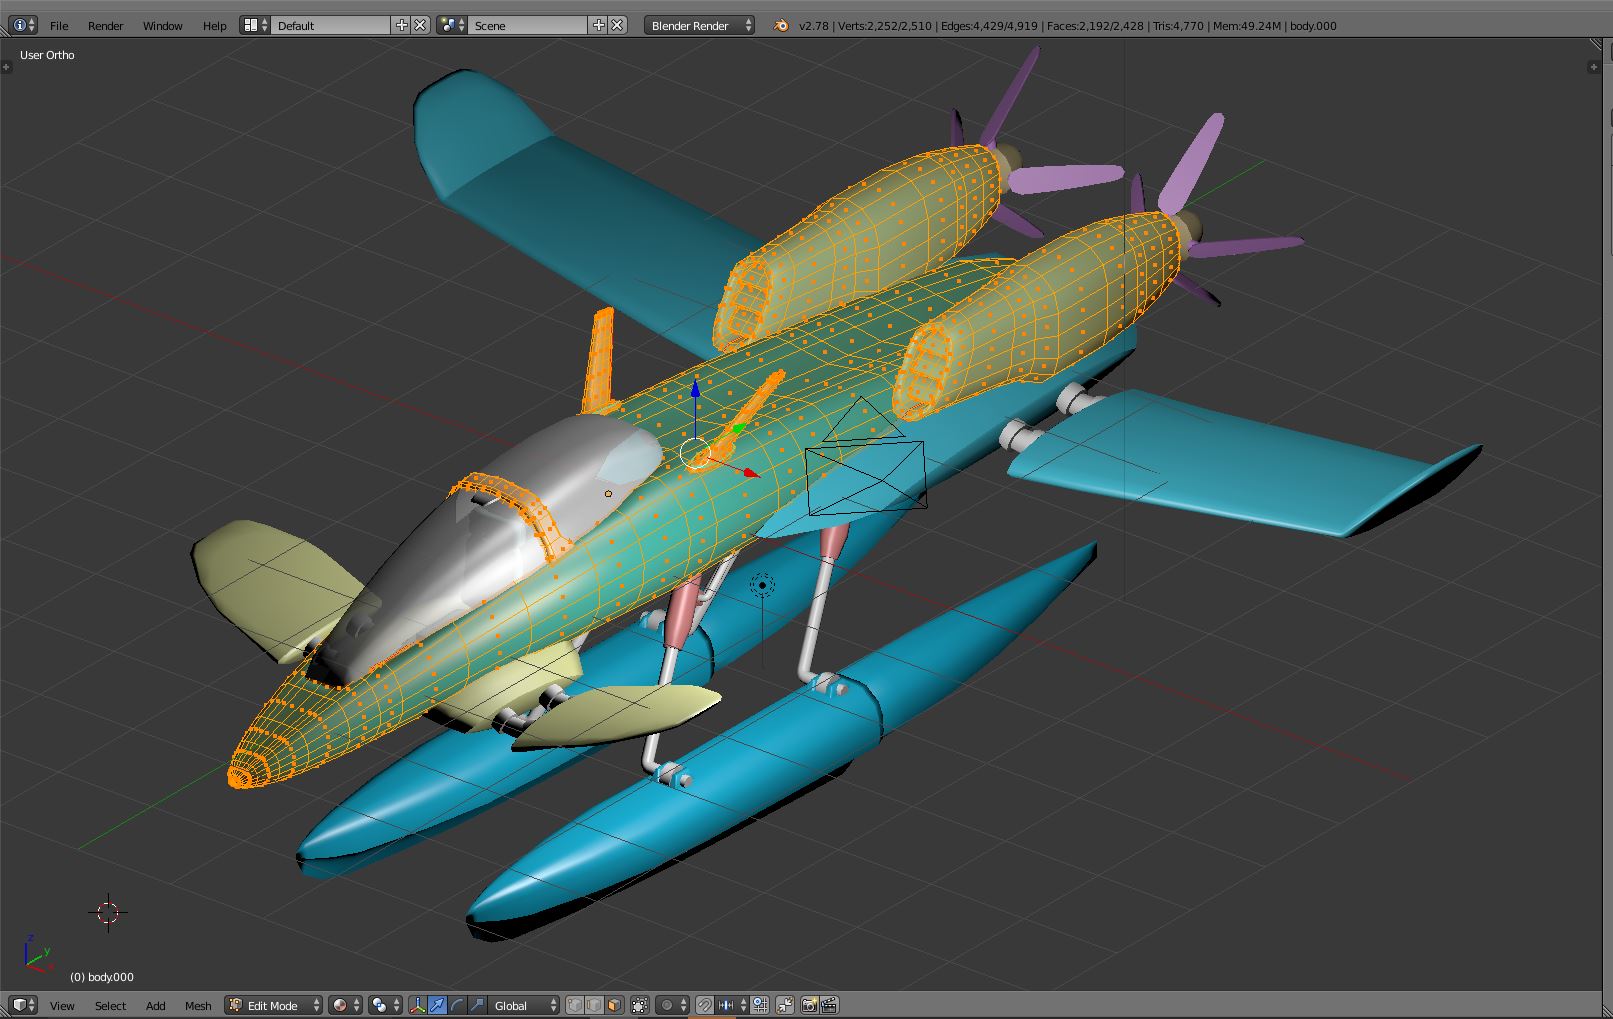Click the 'v2.78' version text
Viewport: 1613px width, 1019px height.
pyautogui.click(x=813, y=26)
